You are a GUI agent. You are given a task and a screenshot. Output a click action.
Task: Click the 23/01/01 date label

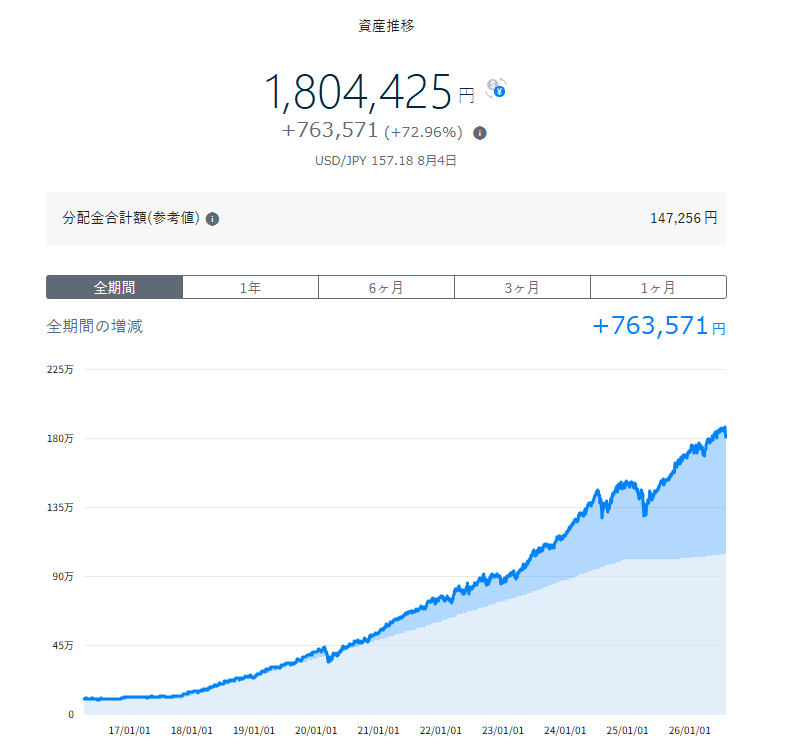pos(503,730)
